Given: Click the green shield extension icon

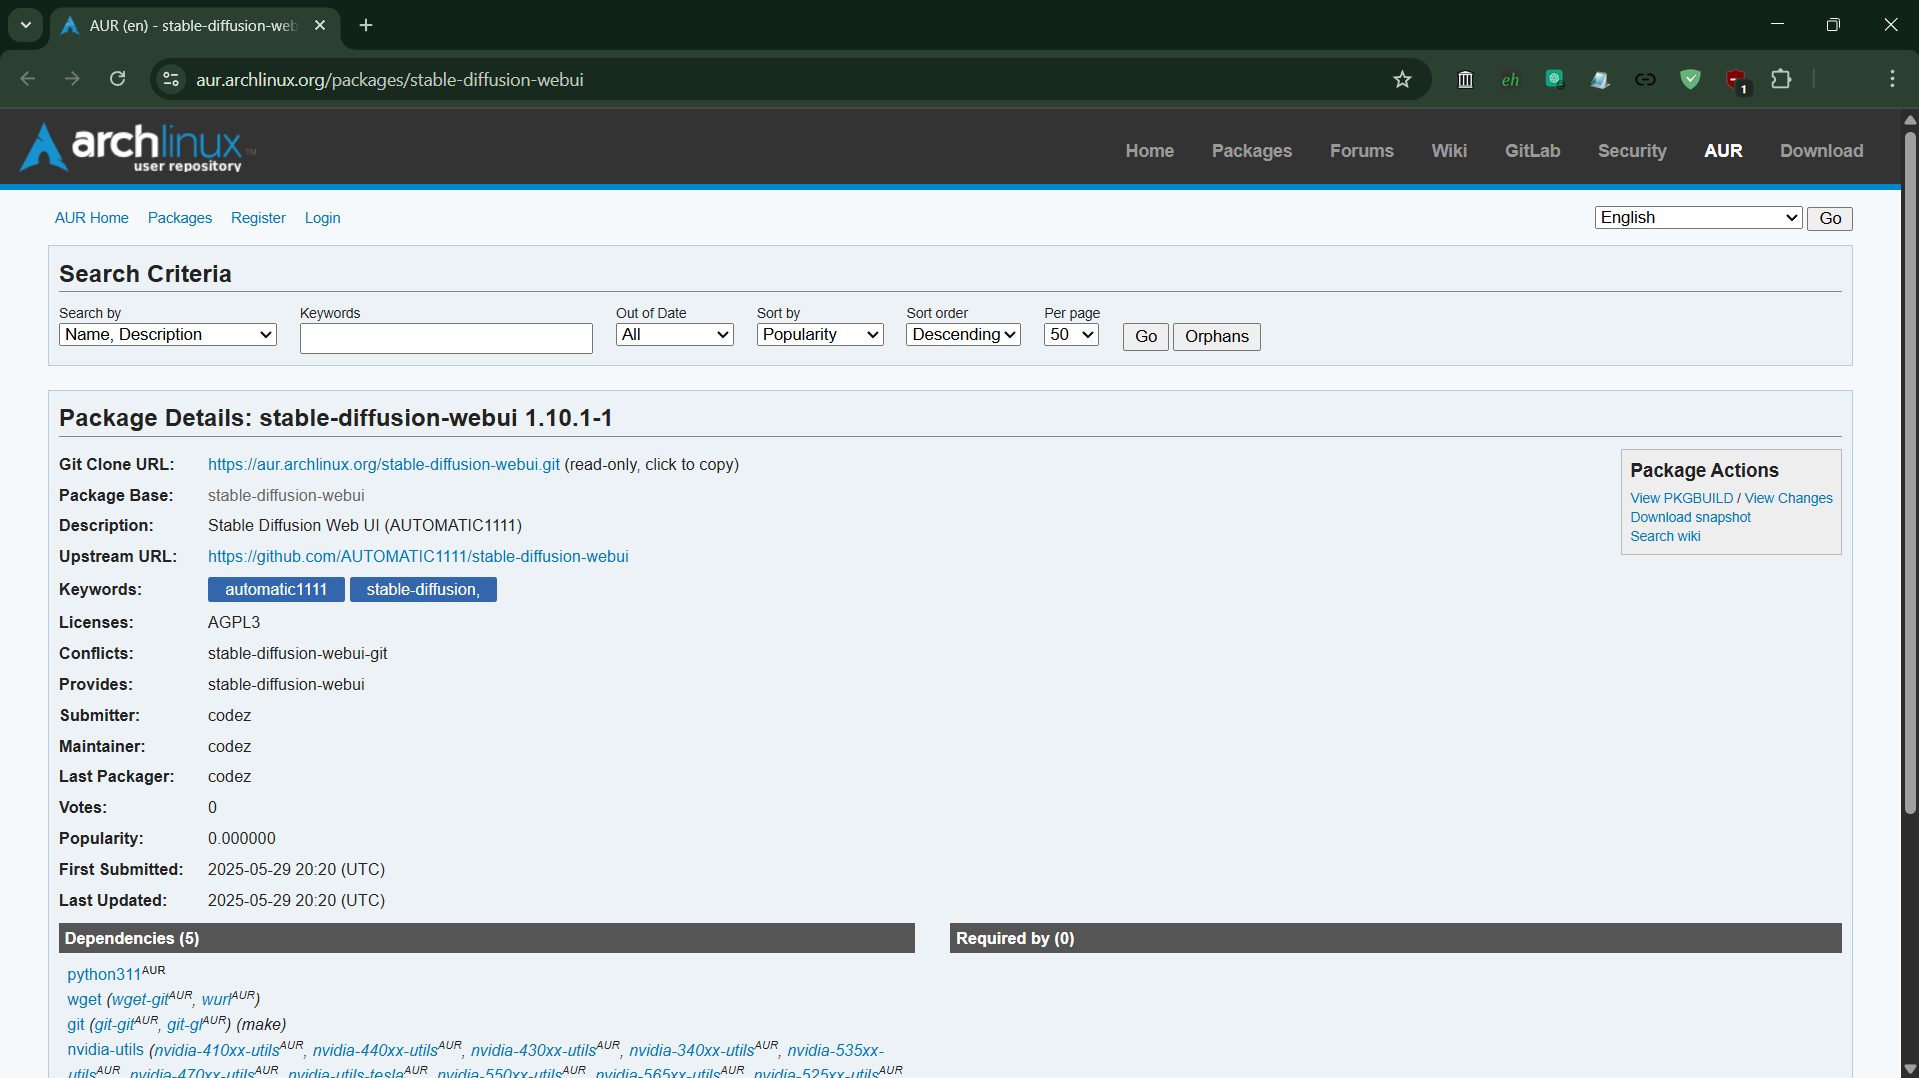Looking at the screenshot, I should (1690, 79).
